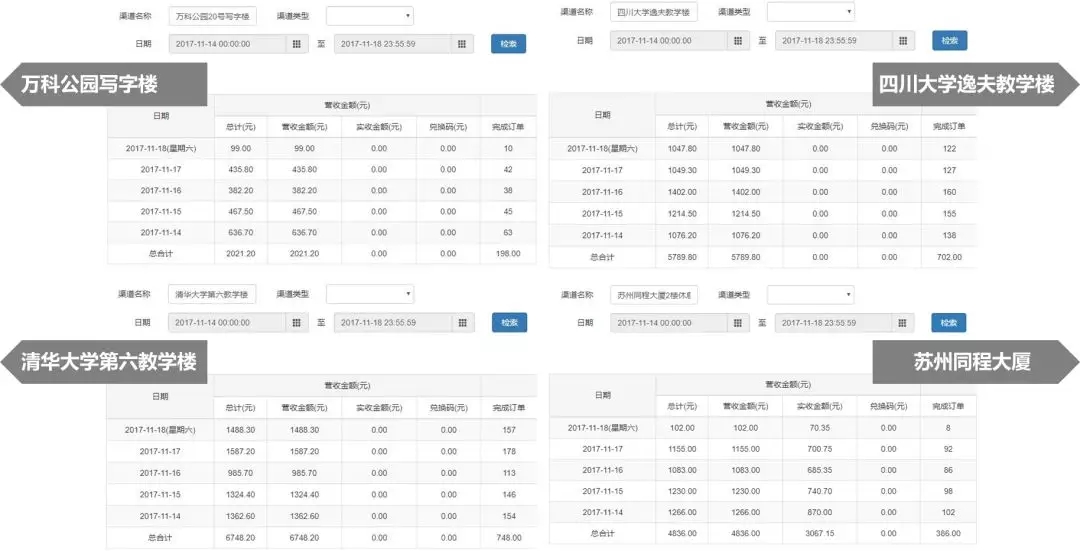Click 兑换码(元) column header in 万科公园 table
Screen dimensions: 1080x551
[448, 127]
